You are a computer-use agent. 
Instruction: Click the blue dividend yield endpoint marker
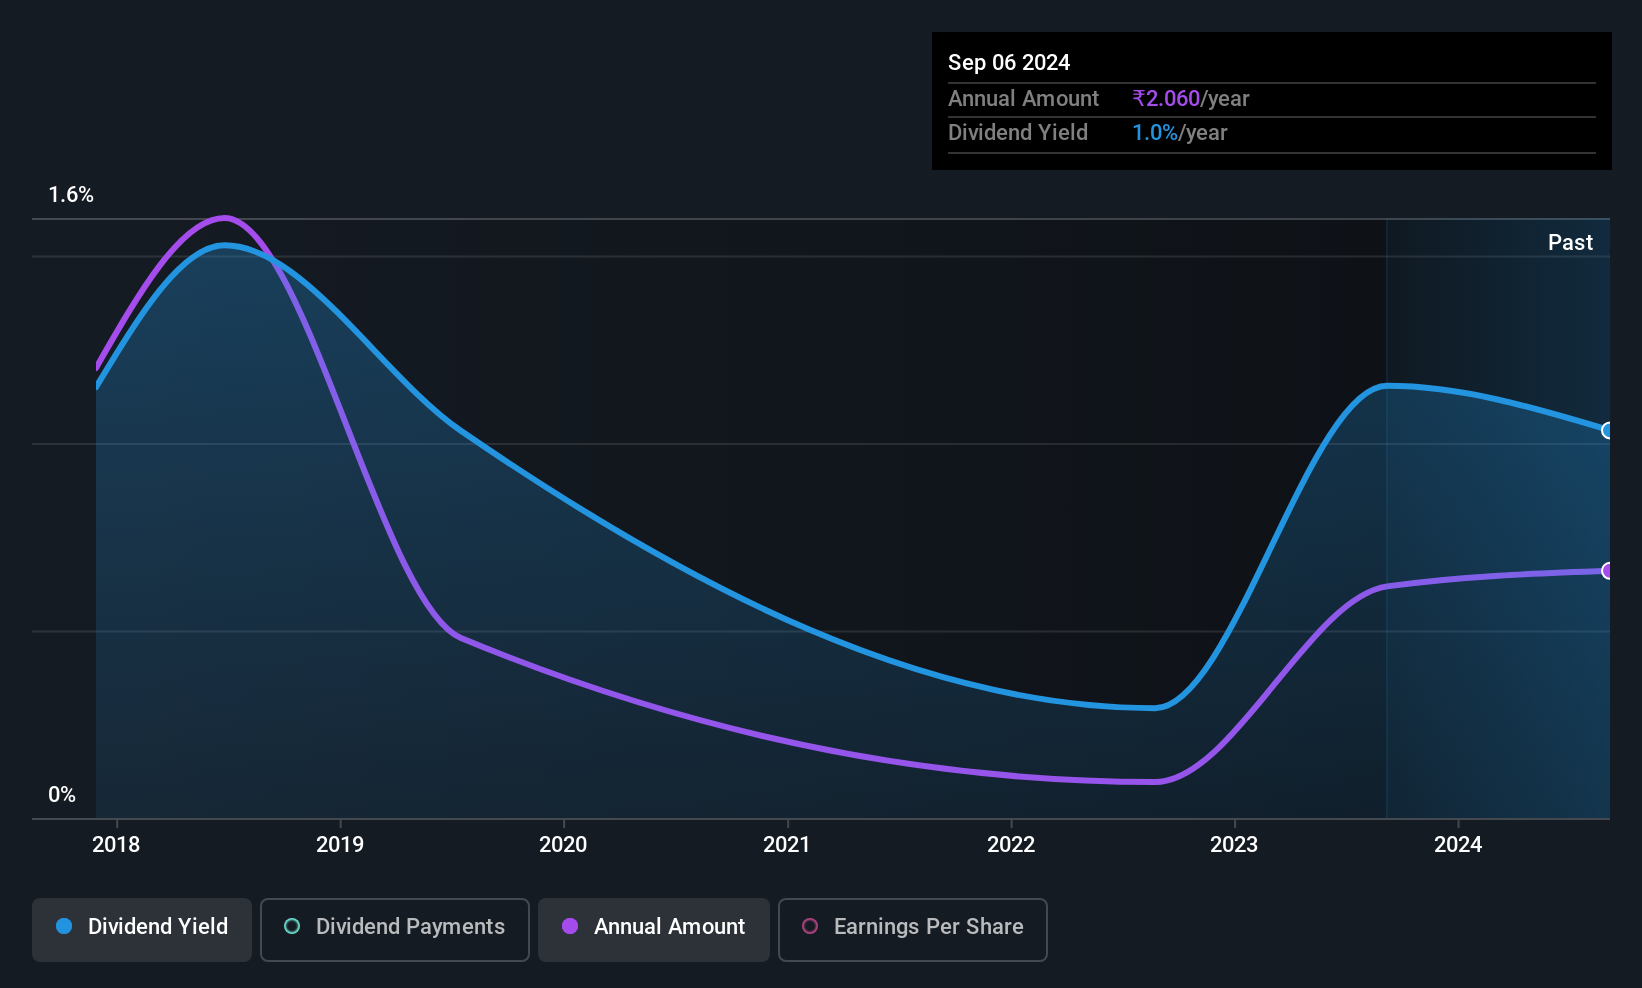pos(1607,431)
